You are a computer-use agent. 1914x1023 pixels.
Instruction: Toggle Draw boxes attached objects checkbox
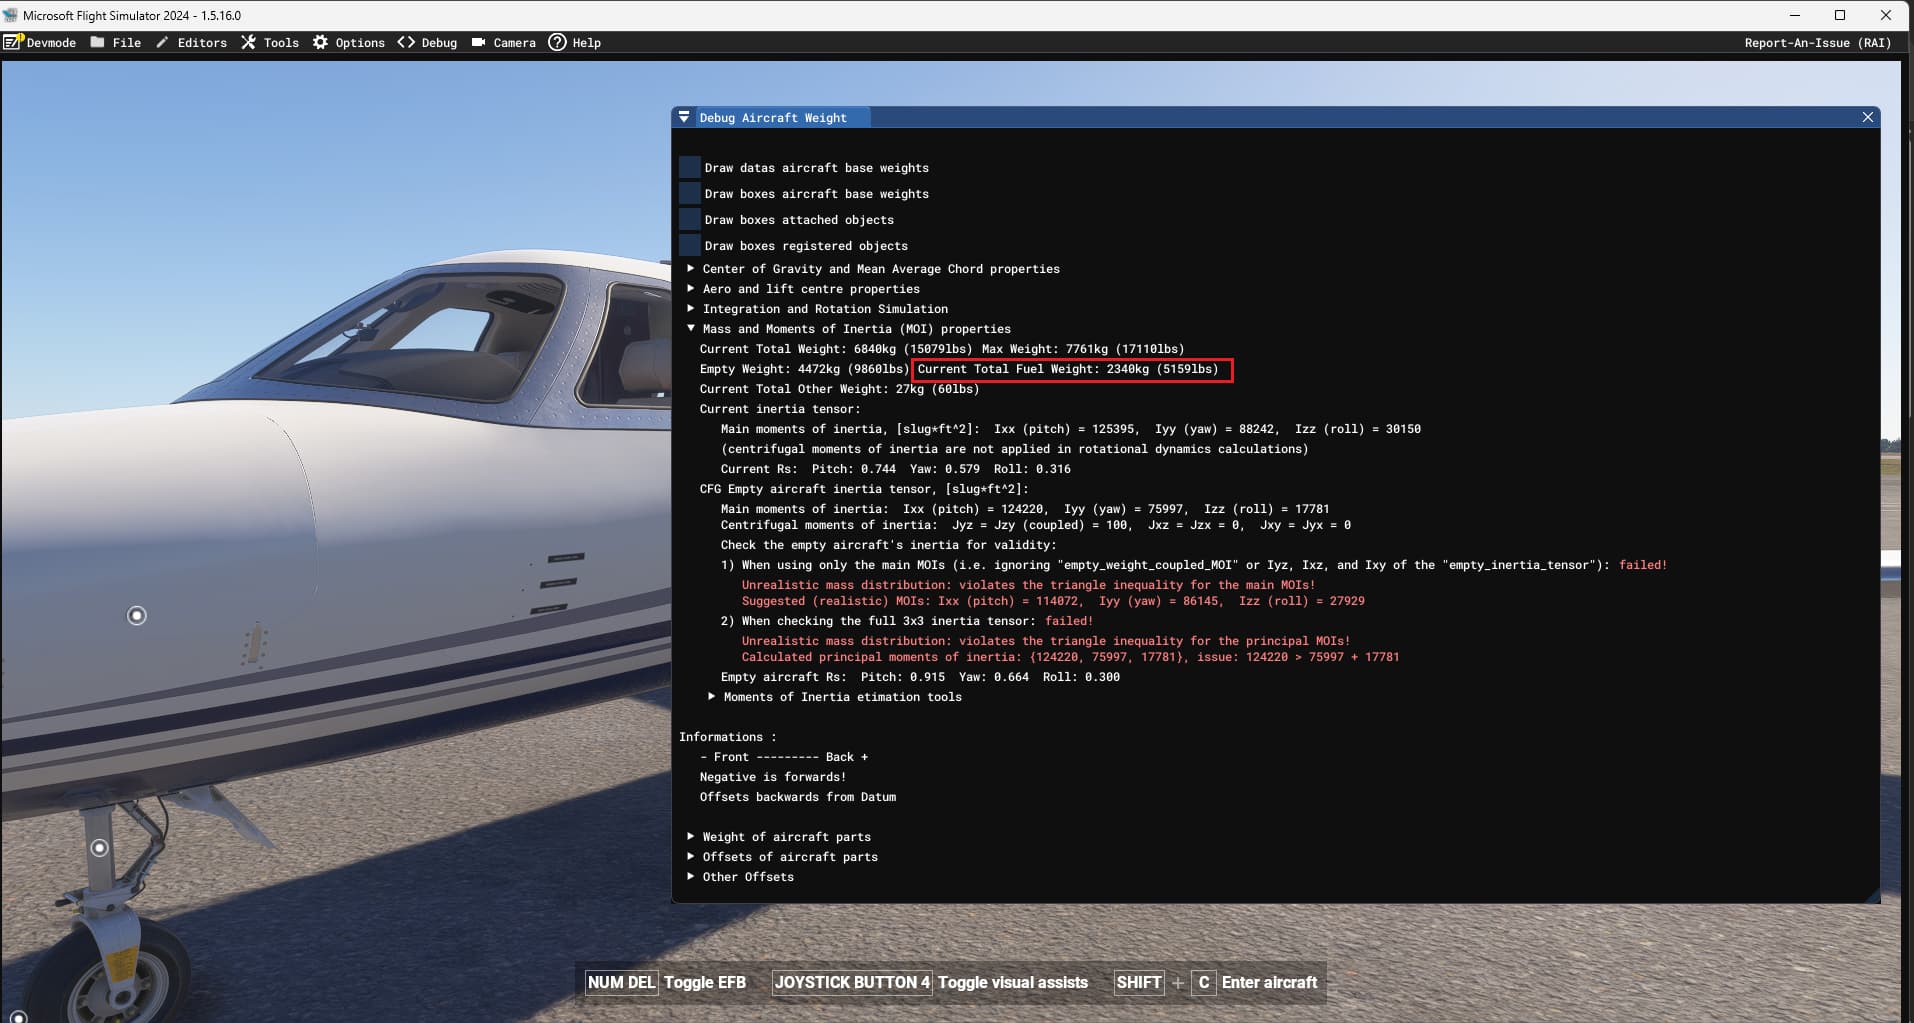point(690,219)
